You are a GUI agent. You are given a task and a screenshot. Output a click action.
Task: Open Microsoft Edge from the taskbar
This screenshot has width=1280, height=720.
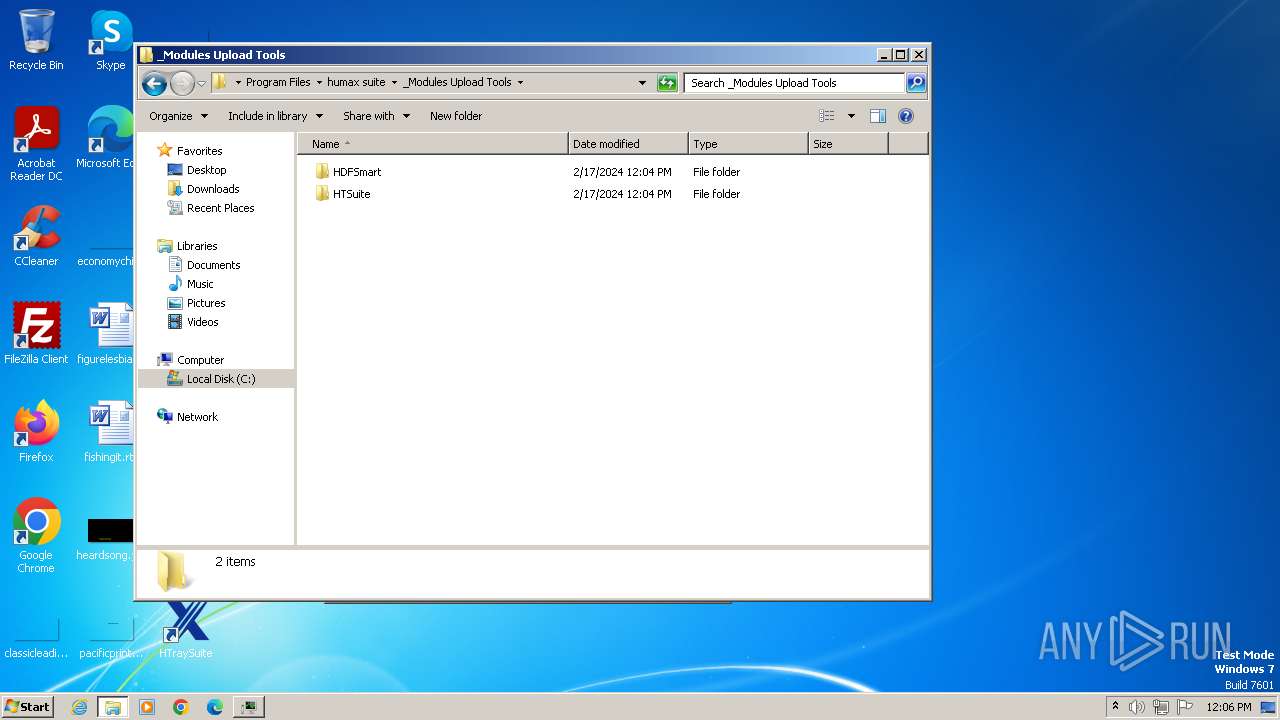(215, 707)
